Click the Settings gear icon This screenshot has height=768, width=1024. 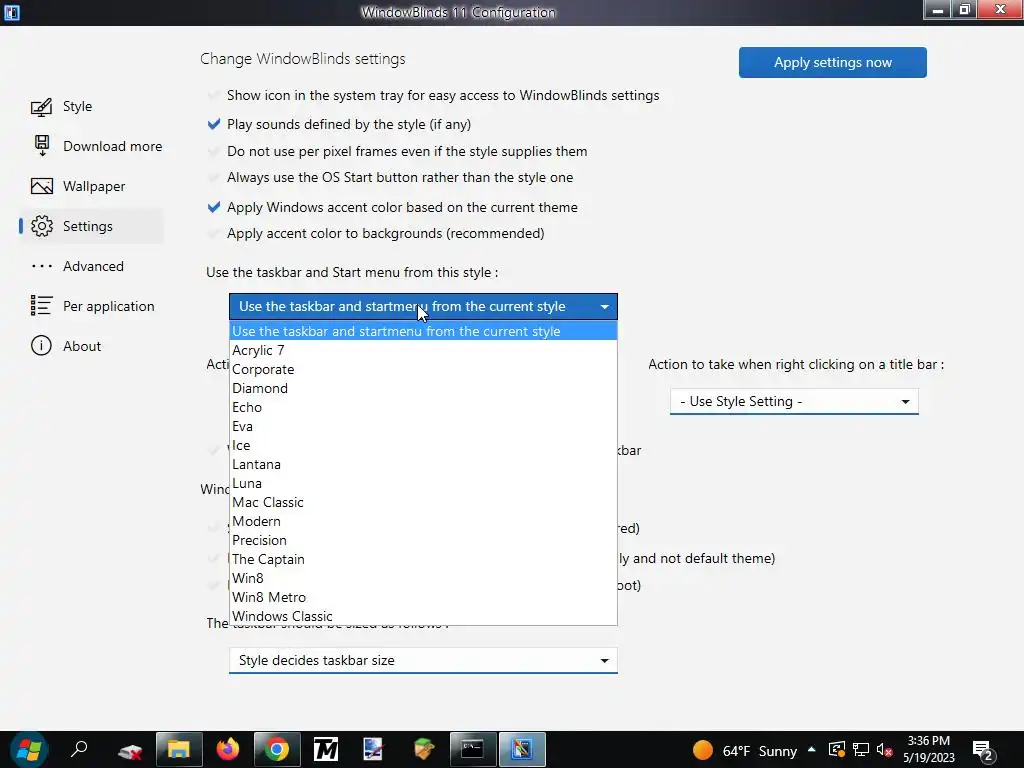click(x=42, y=226)
